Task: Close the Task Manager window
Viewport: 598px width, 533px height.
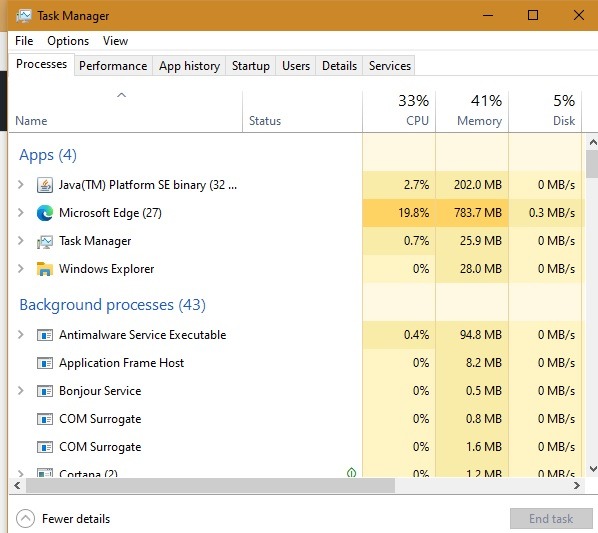Action: point(579,15)
